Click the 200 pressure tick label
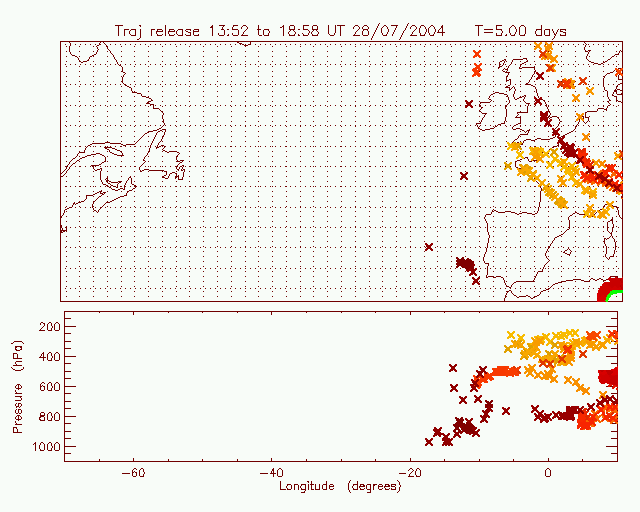 (x=49, y=327)
